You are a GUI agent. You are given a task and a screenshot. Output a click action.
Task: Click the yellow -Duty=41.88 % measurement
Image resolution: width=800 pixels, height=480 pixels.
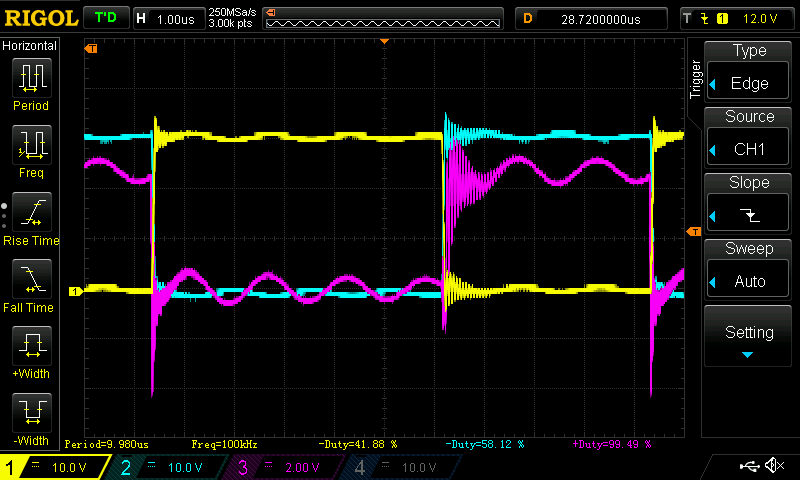(358, 444)
